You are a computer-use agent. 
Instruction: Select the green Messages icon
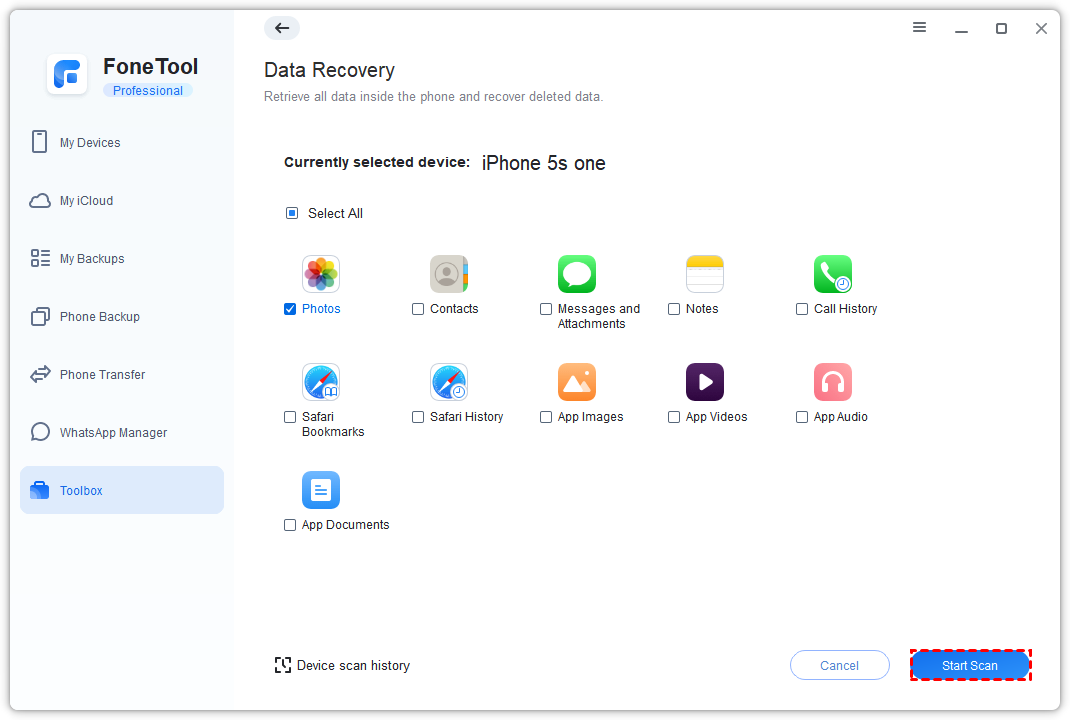pyautogui.click(x=576, y=274)
